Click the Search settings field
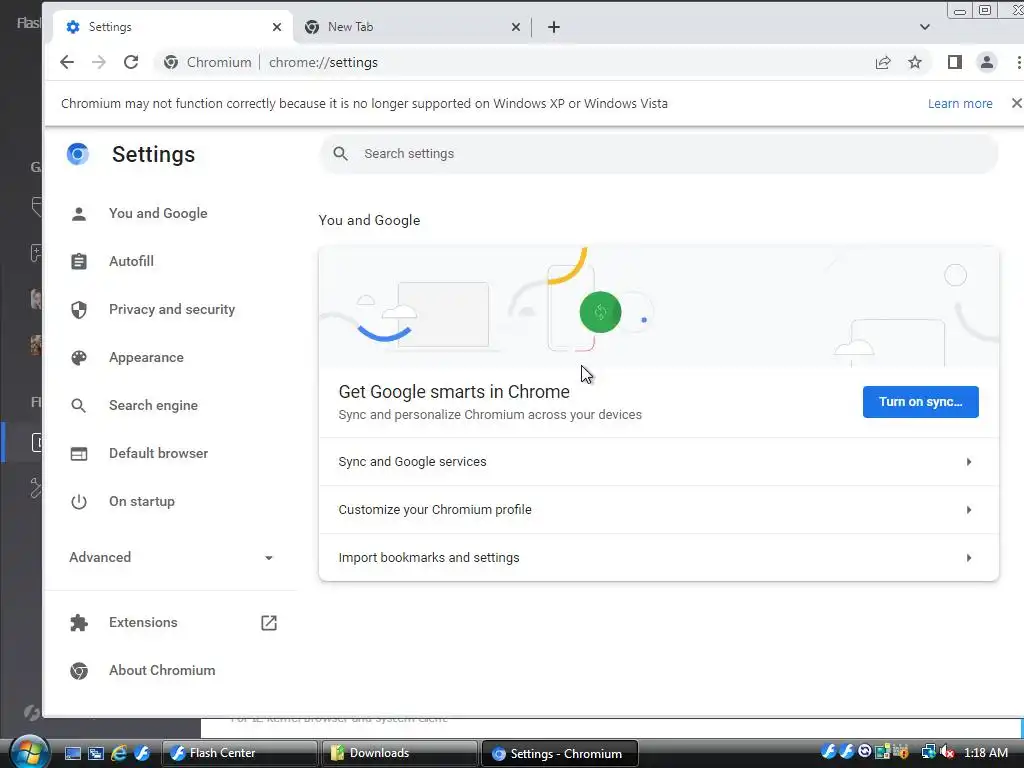Screen dimensions: 1024x768 tap(658, 153)
